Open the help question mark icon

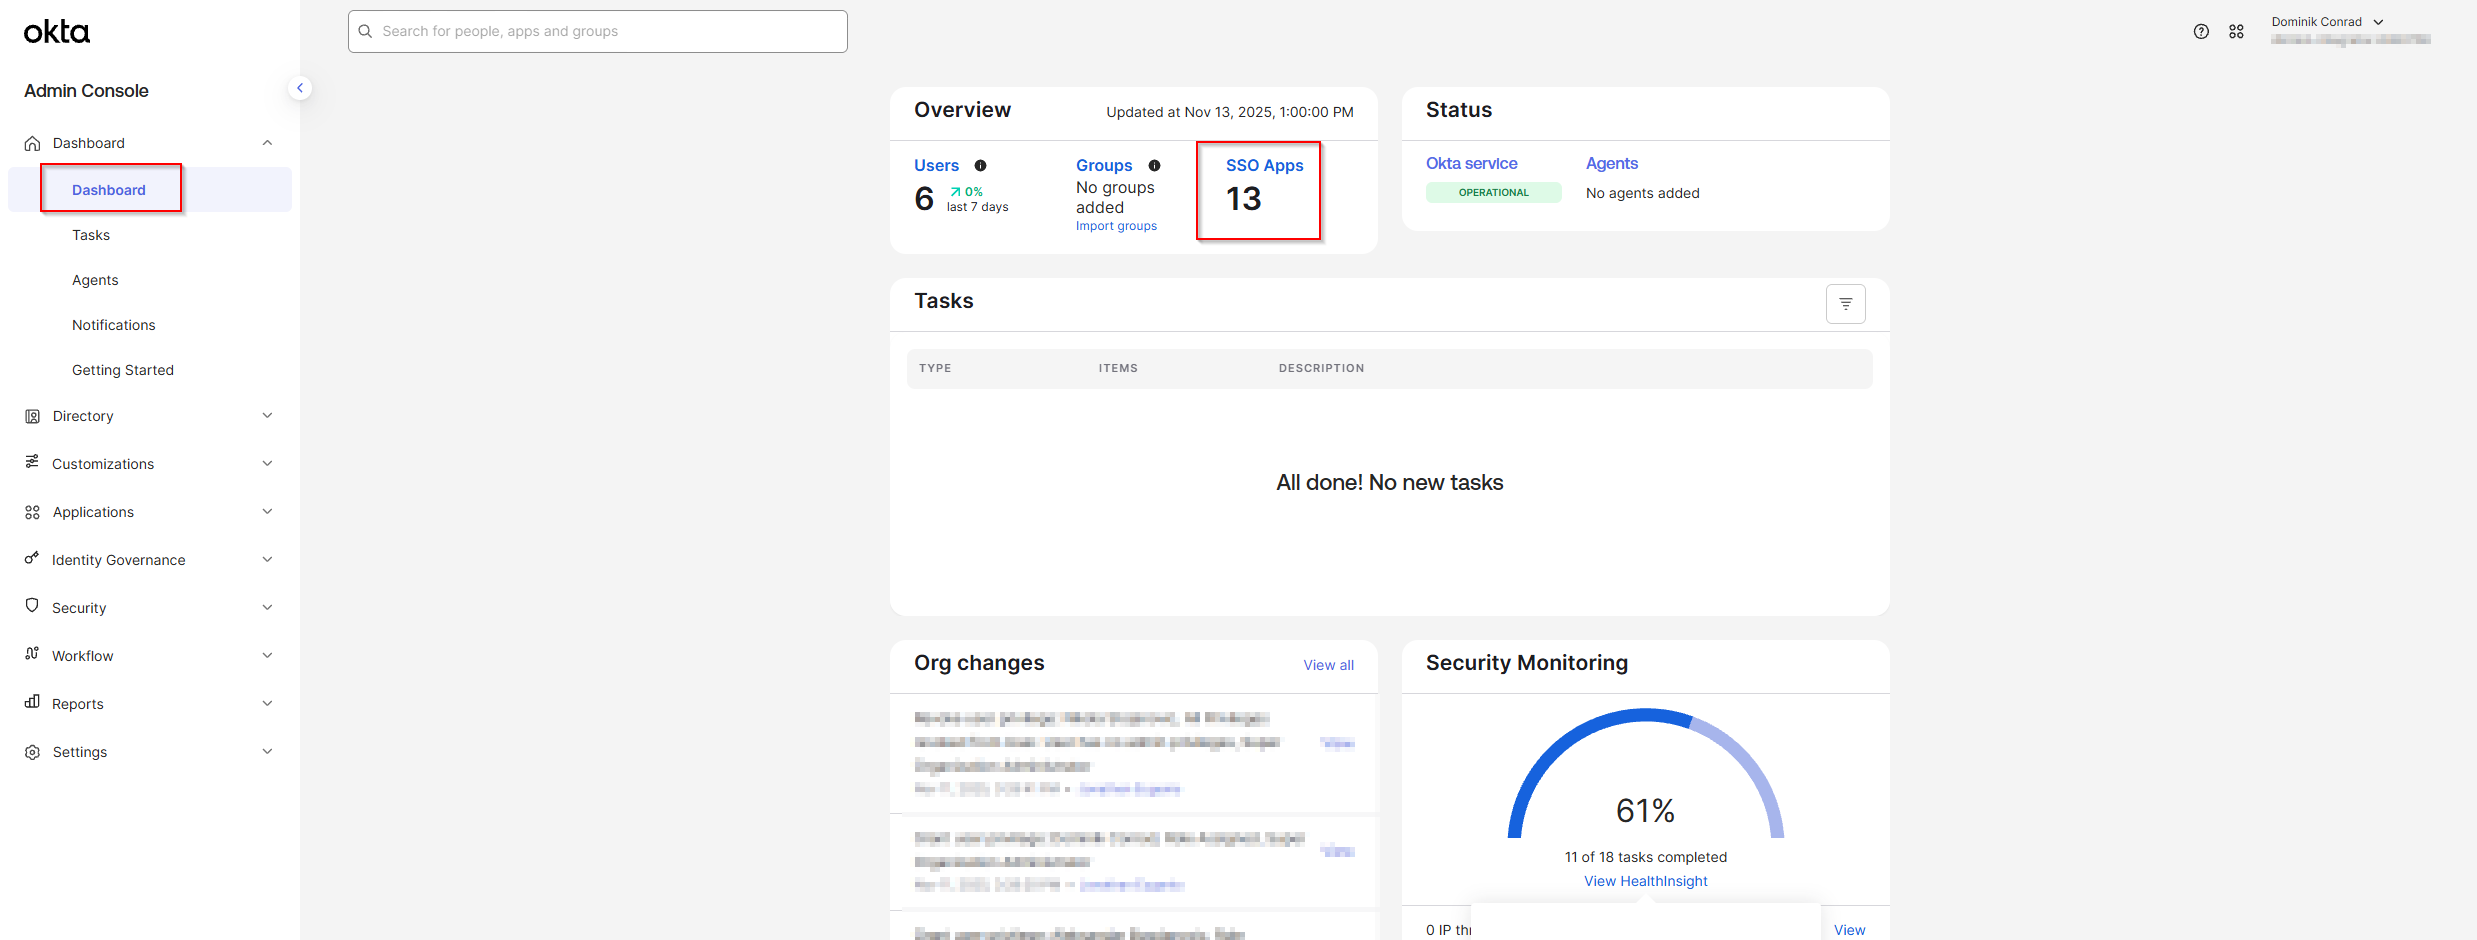click(2201, 32)
